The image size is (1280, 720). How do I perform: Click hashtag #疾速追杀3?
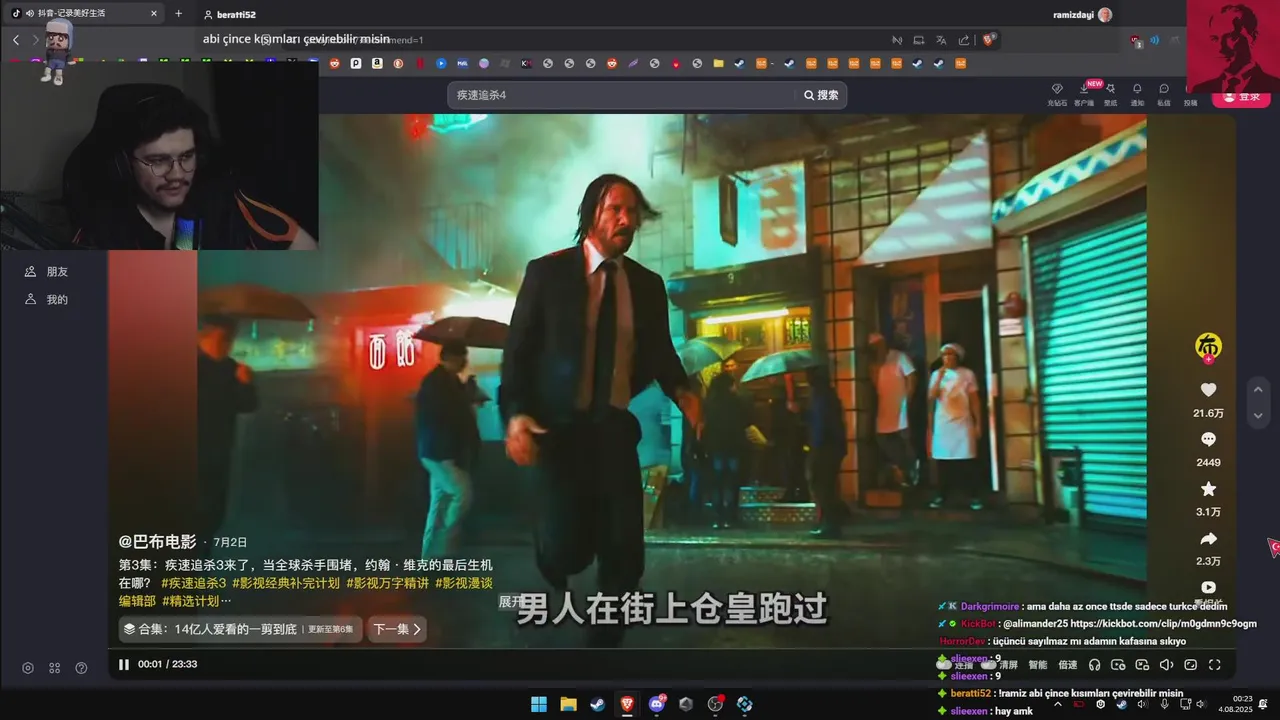(x=193, y=583)
